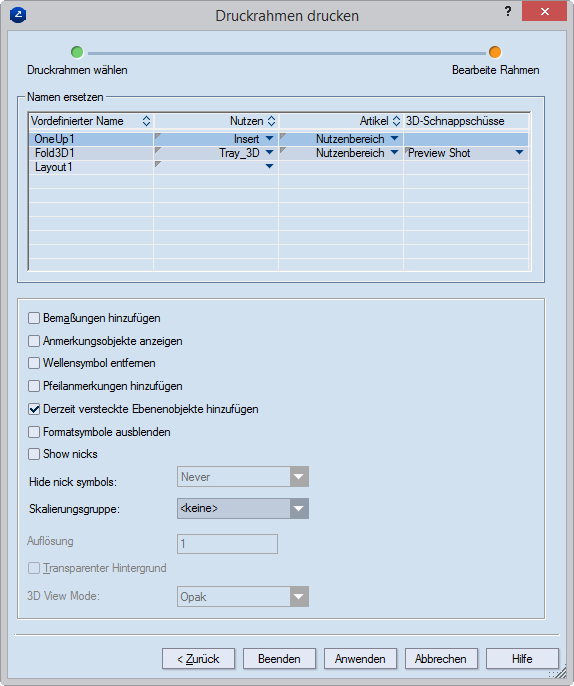Uncheck Derzeit versteckte Ebenenobjekte hinzufügen
574x686 pixels.
(34, 409)
